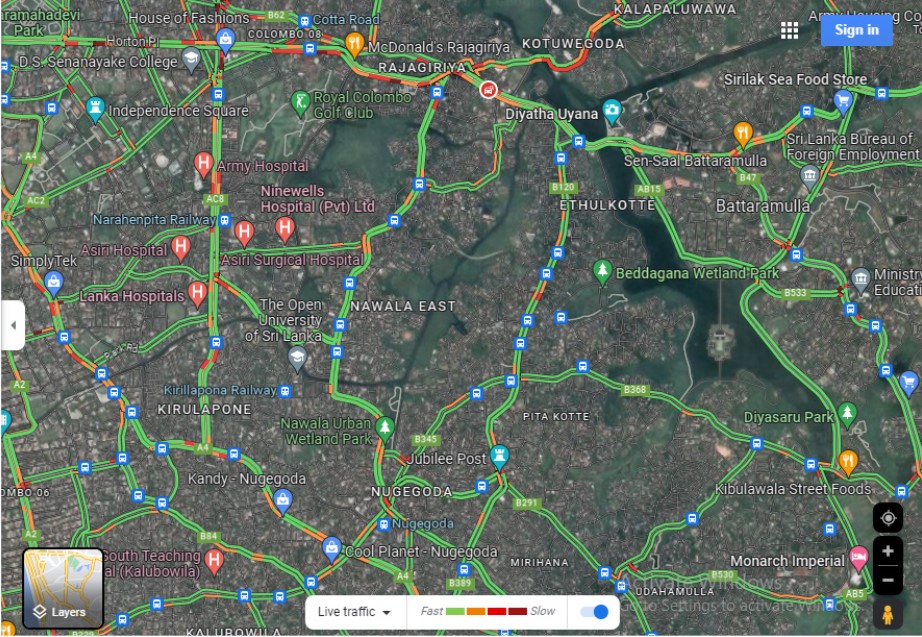Screen dimensions: 922x637
Task: Expand the collapsed side panel arrow
Action: pyautogui.click(x=12, y=325)
